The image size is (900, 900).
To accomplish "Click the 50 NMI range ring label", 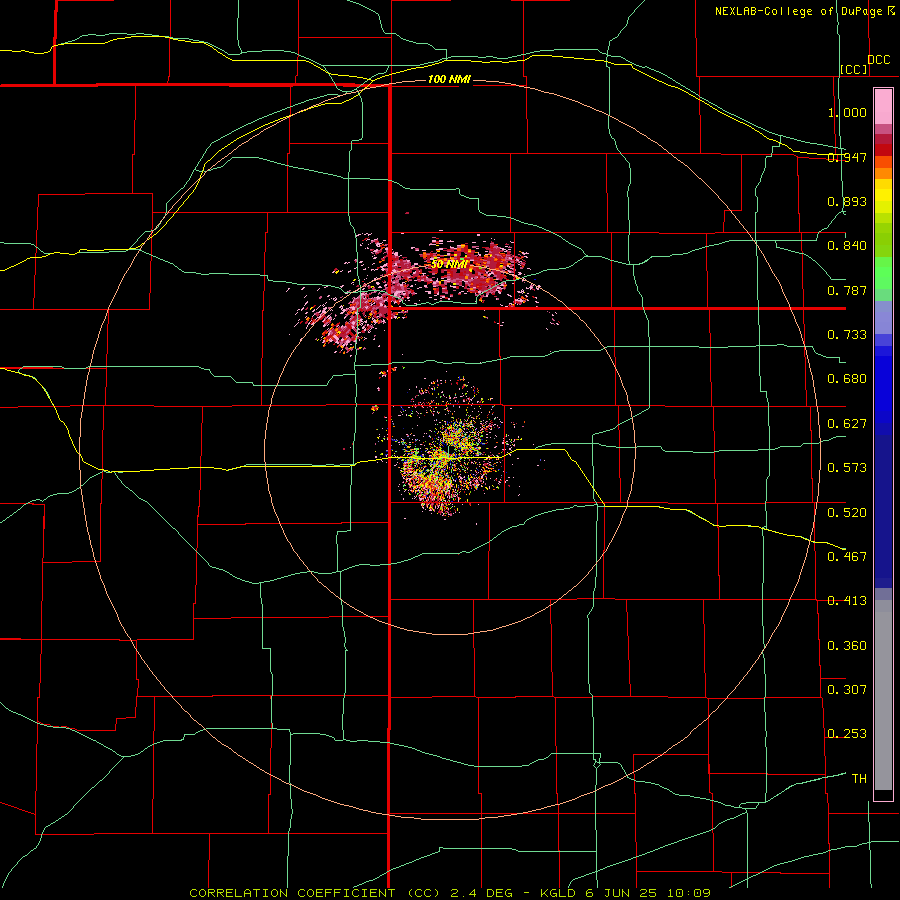I will [x=449, y=264].
